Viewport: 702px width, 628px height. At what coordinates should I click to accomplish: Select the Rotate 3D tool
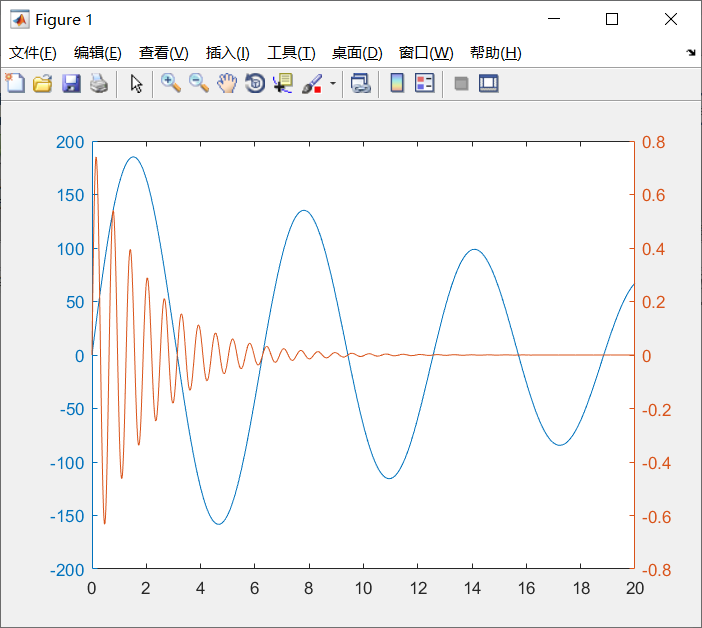coord(255,83)
